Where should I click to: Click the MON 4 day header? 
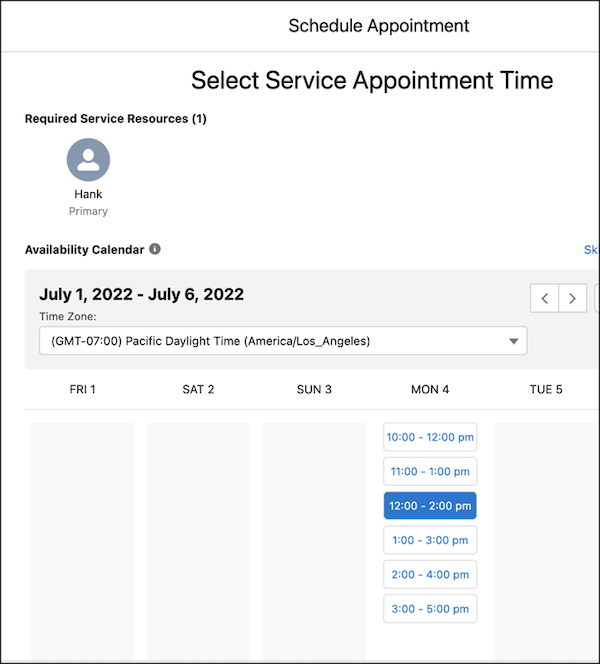click(x=430, y=389)
